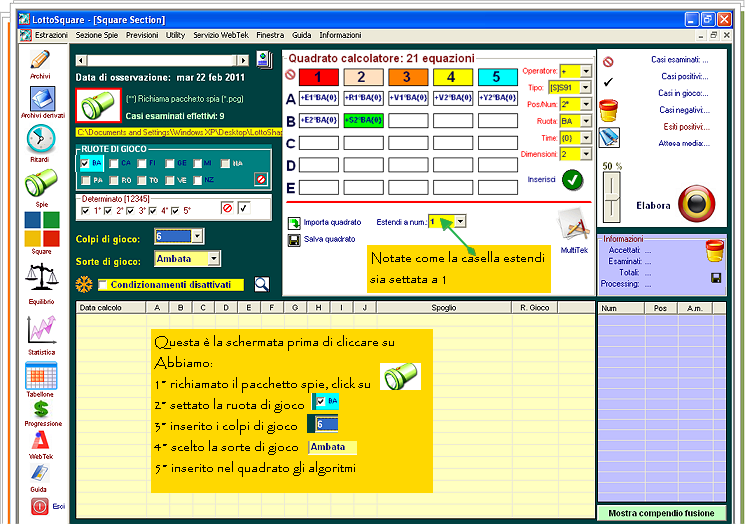The image size is (745, 524).
Task: Click Mostra compendio fusione button
Action: coord(661,513)
